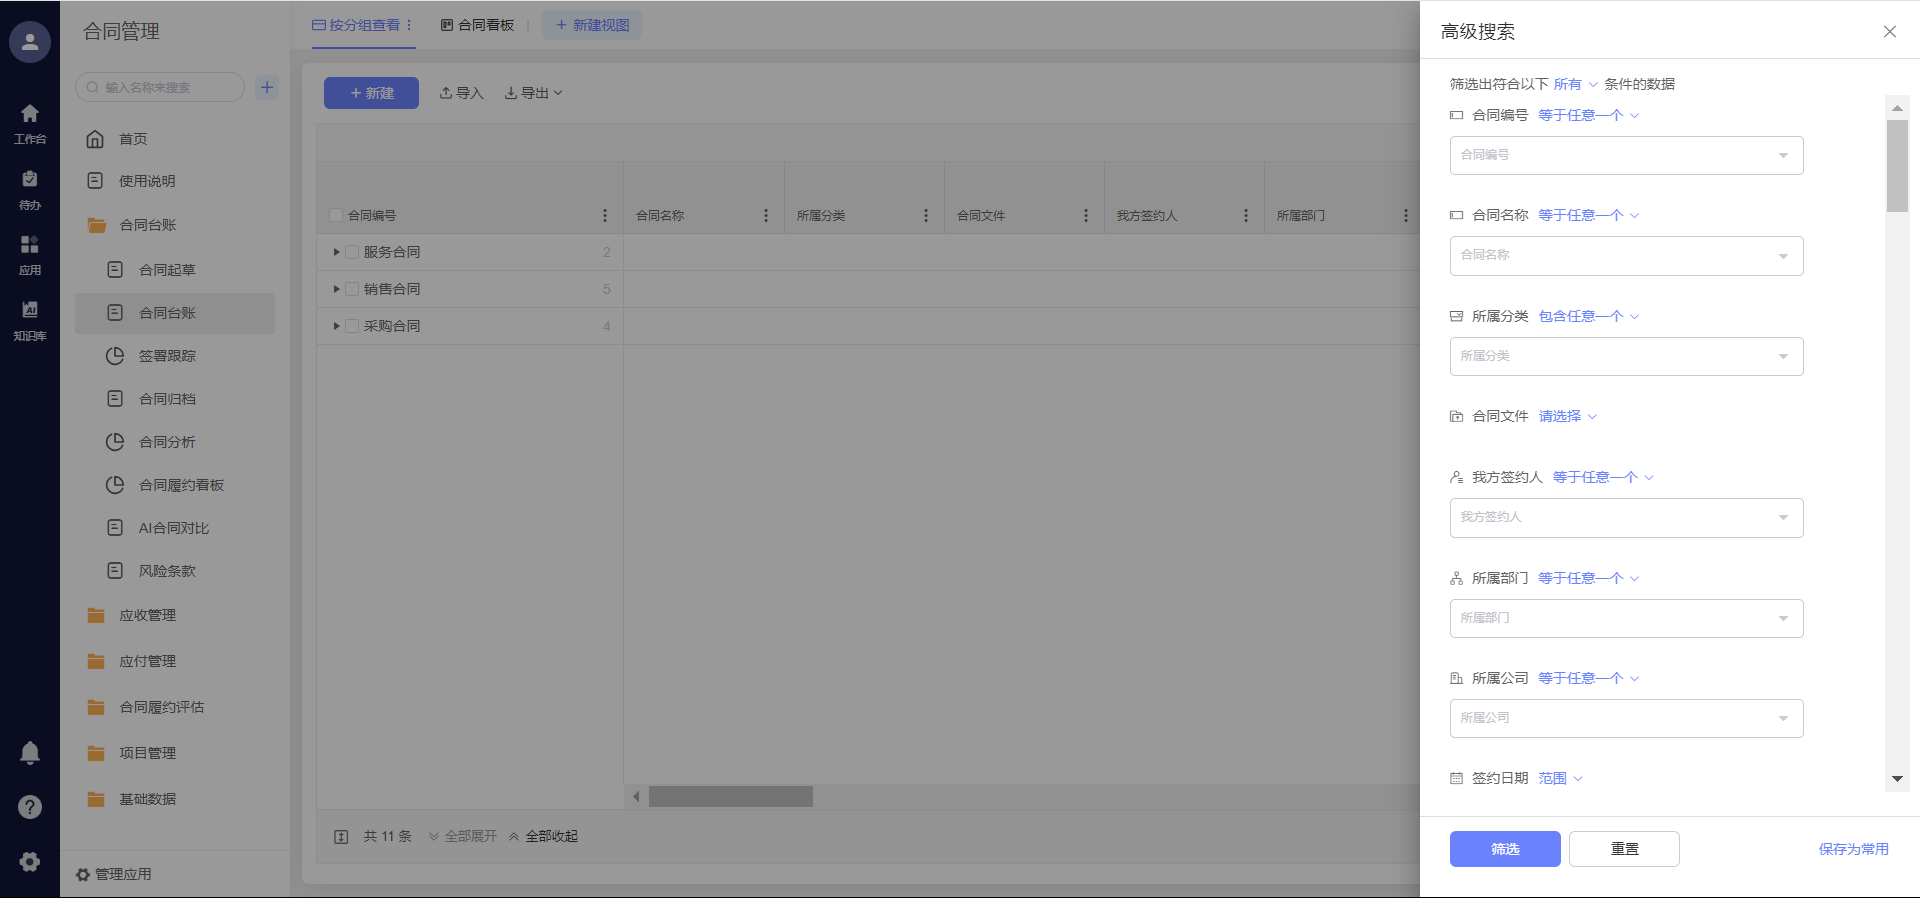
Task: Open the help question mark icon
Action: click(x=30, y=807)
